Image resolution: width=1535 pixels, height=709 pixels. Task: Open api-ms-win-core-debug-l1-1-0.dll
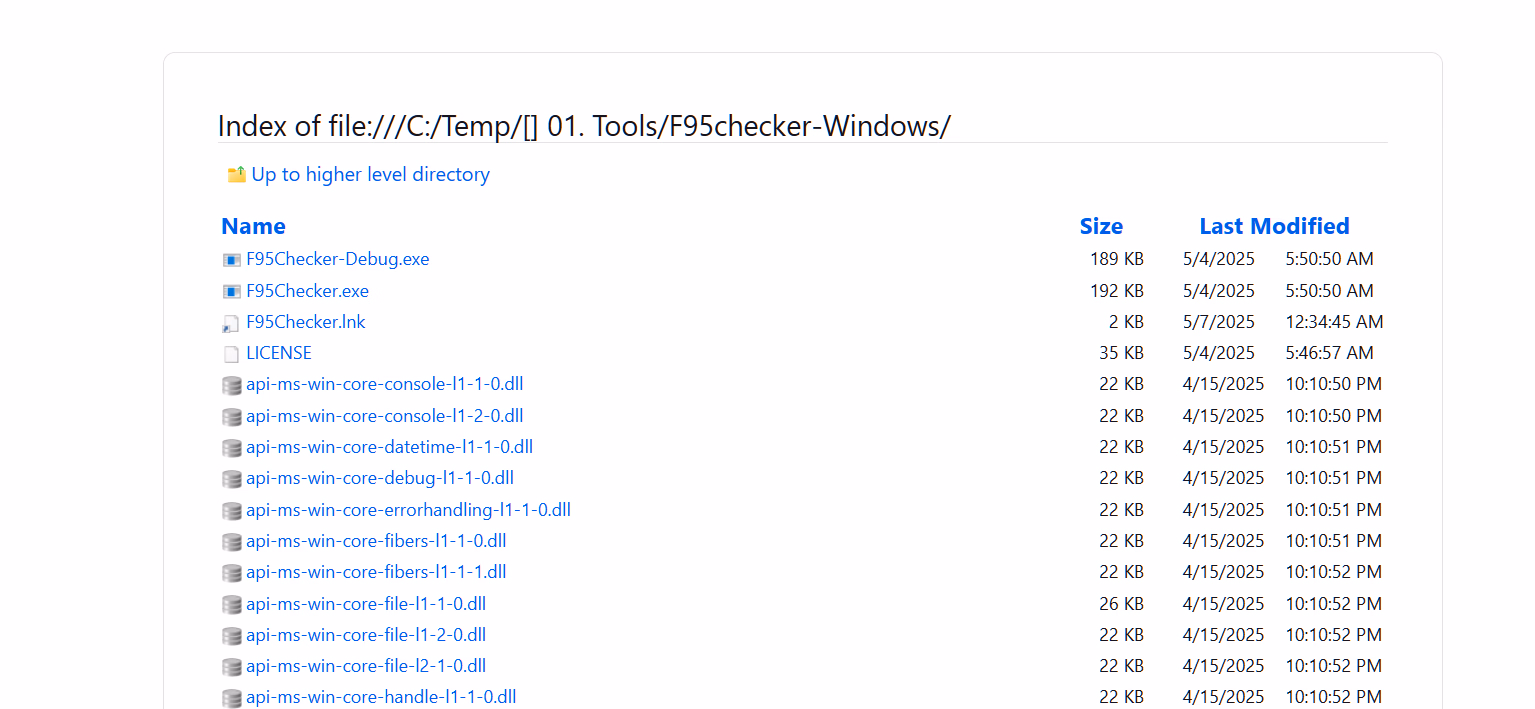380,478
